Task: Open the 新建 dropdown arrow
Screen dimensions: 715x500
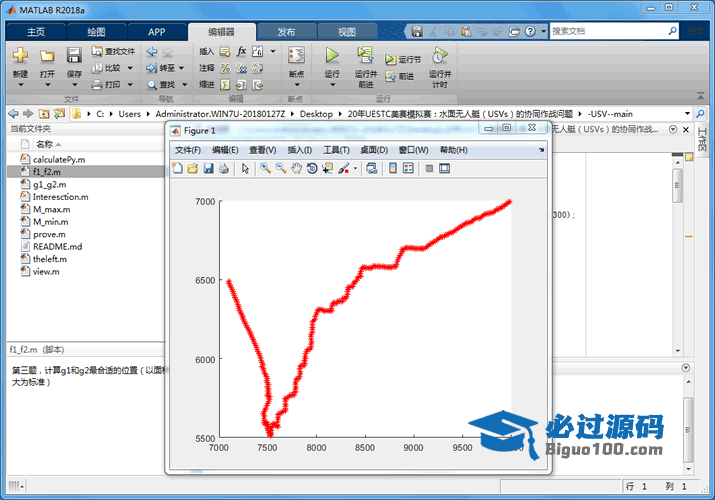Action: (21, 85)
